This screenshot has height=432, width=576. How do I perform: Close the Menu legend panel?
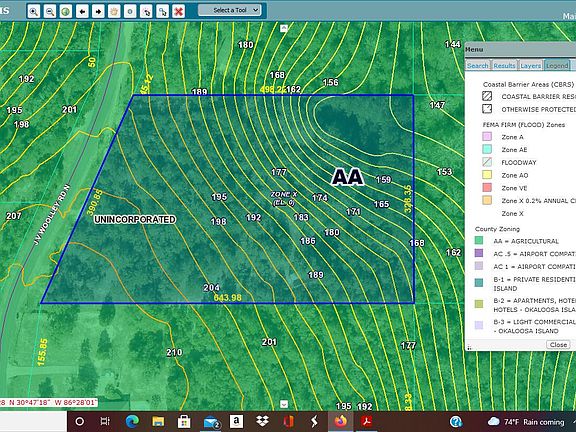click(x=558, y=345)
